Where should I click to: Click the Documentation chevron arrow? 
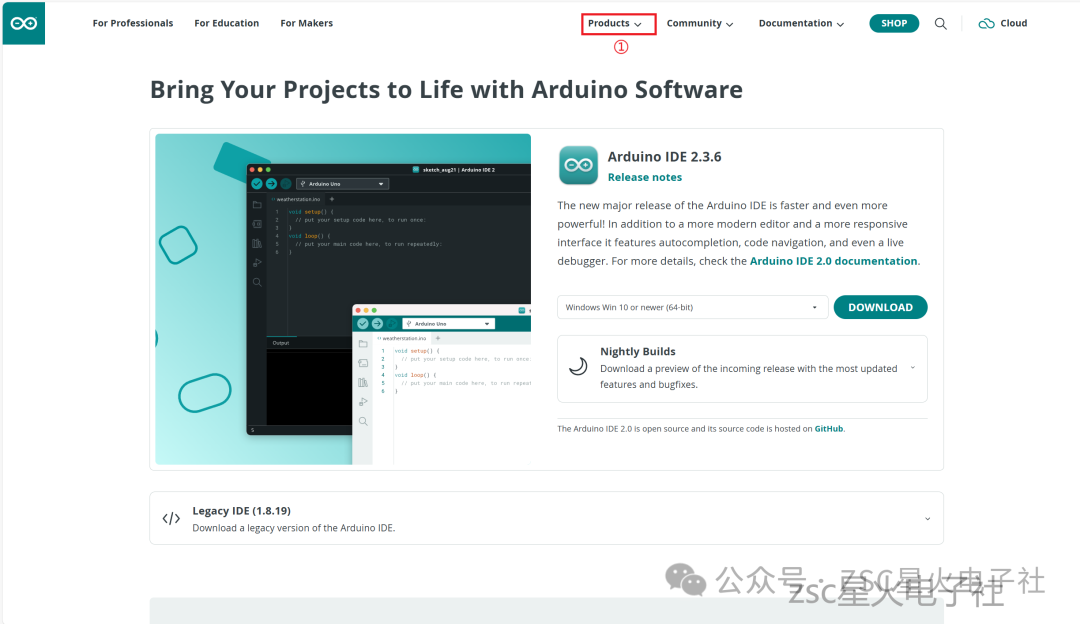(x=840, y=24)
